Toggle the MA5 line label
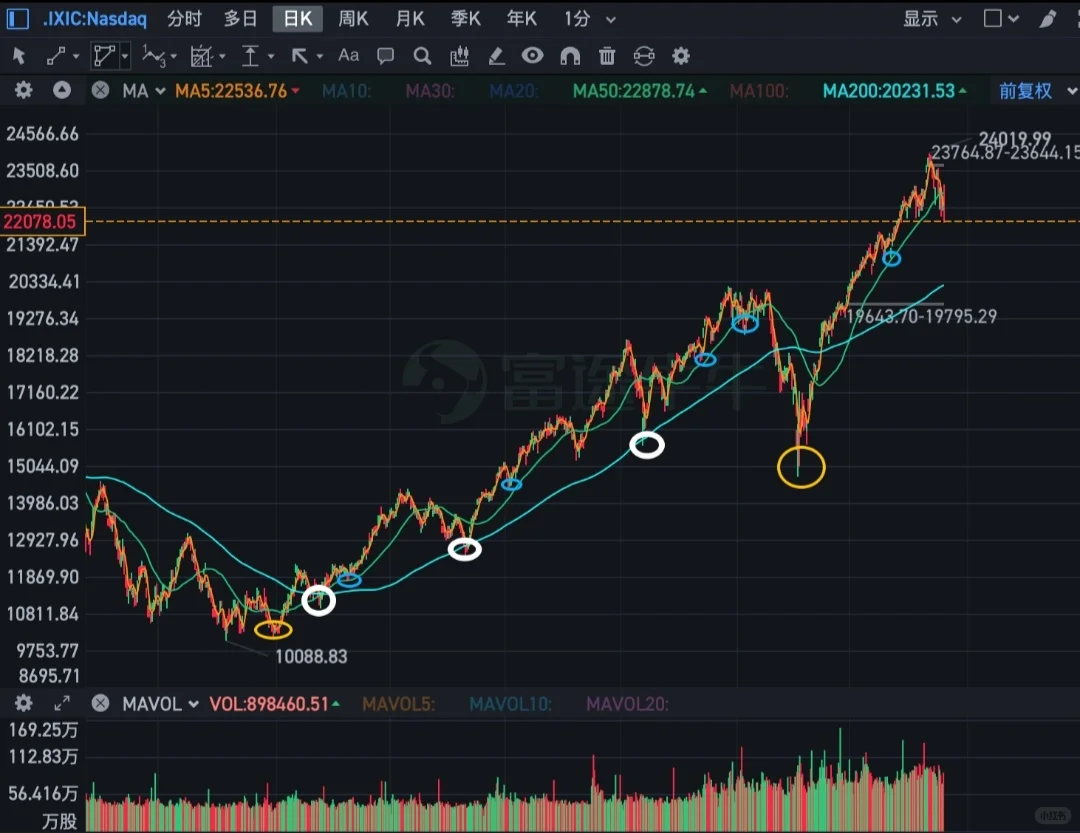This screenshot has width=1080, height=833. tap(237, 91)
